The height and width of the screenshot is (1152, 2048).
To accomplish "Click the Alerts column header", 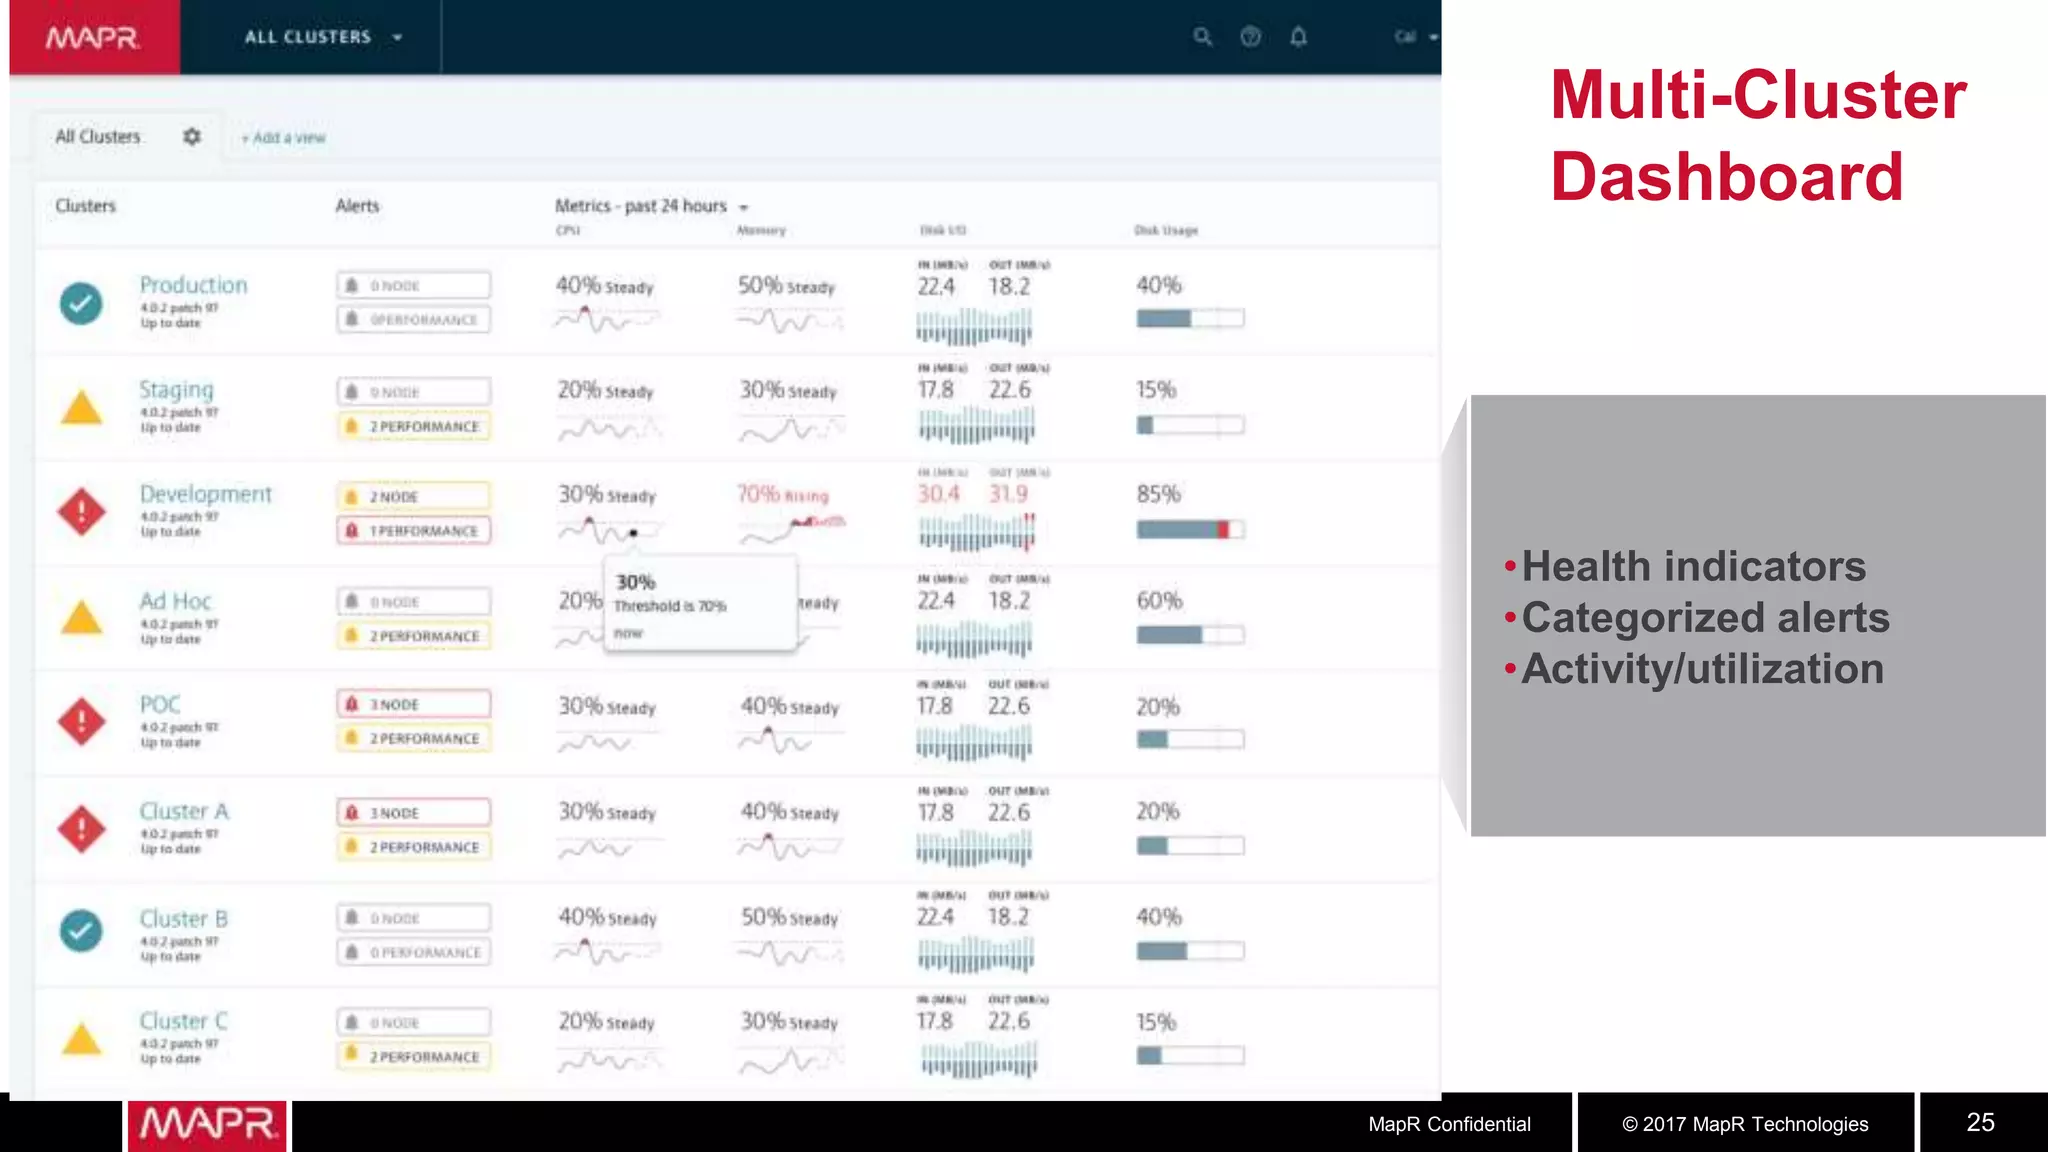I will click(357, 206).
